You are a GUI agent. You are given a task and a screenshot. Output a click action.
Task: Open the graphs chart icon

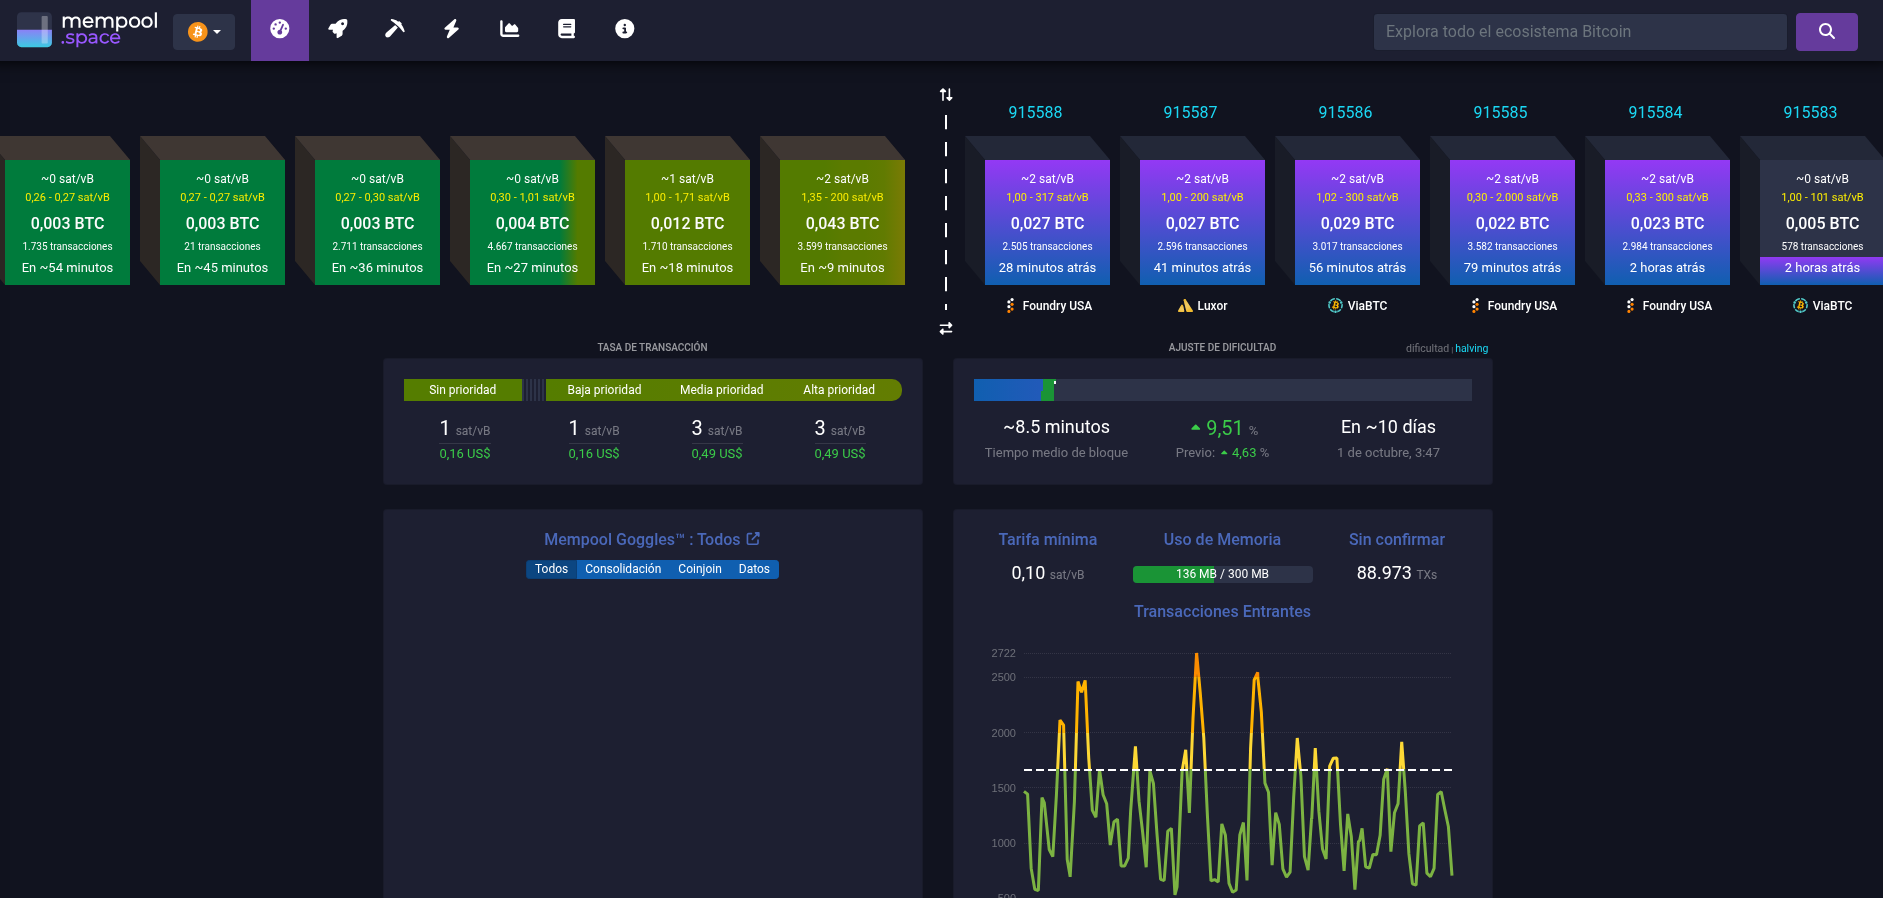(509, 30)
